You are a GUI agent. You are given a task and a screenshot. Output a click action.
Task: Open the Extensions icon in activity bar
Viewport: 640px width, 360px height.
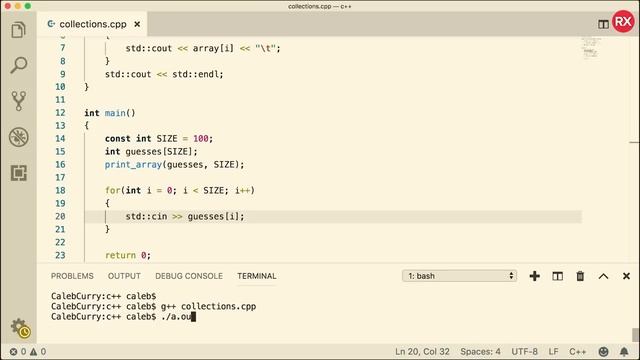point(18,173)
